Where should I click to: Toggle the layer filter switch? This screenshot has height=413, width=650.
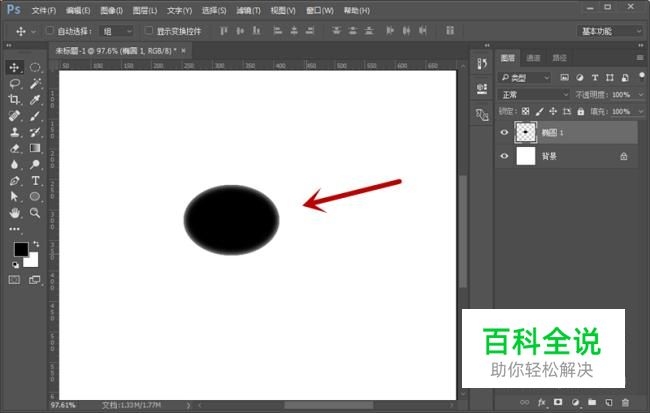642,76
